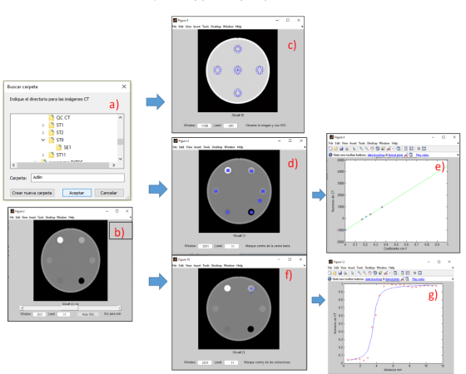The width and height of the screenshot is (466, 374).
Task: Click Save Figure icon in S-curve plot toolbar
Action: (x=340, y=273)
